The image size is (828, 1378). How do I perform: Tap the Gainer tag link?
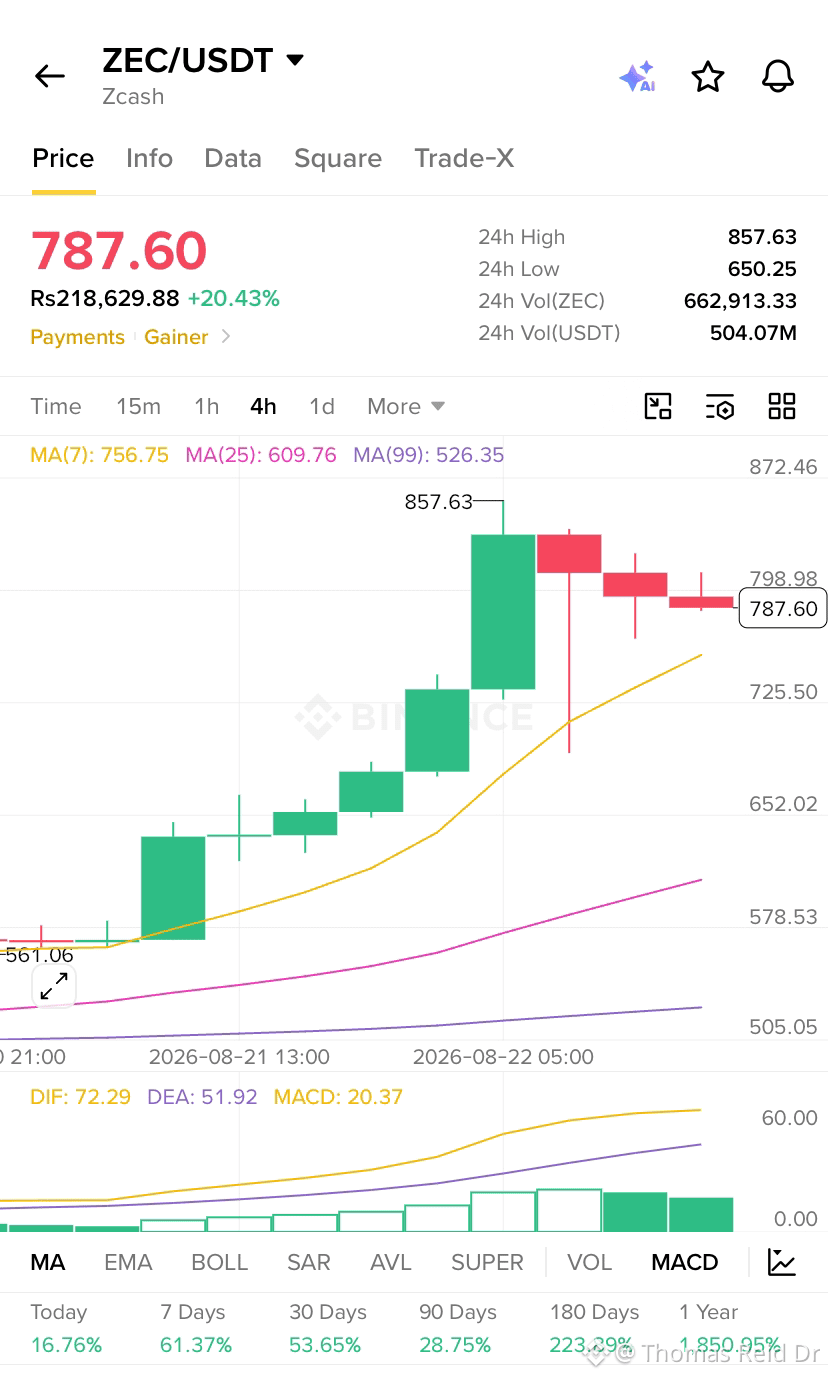[176, 337]
